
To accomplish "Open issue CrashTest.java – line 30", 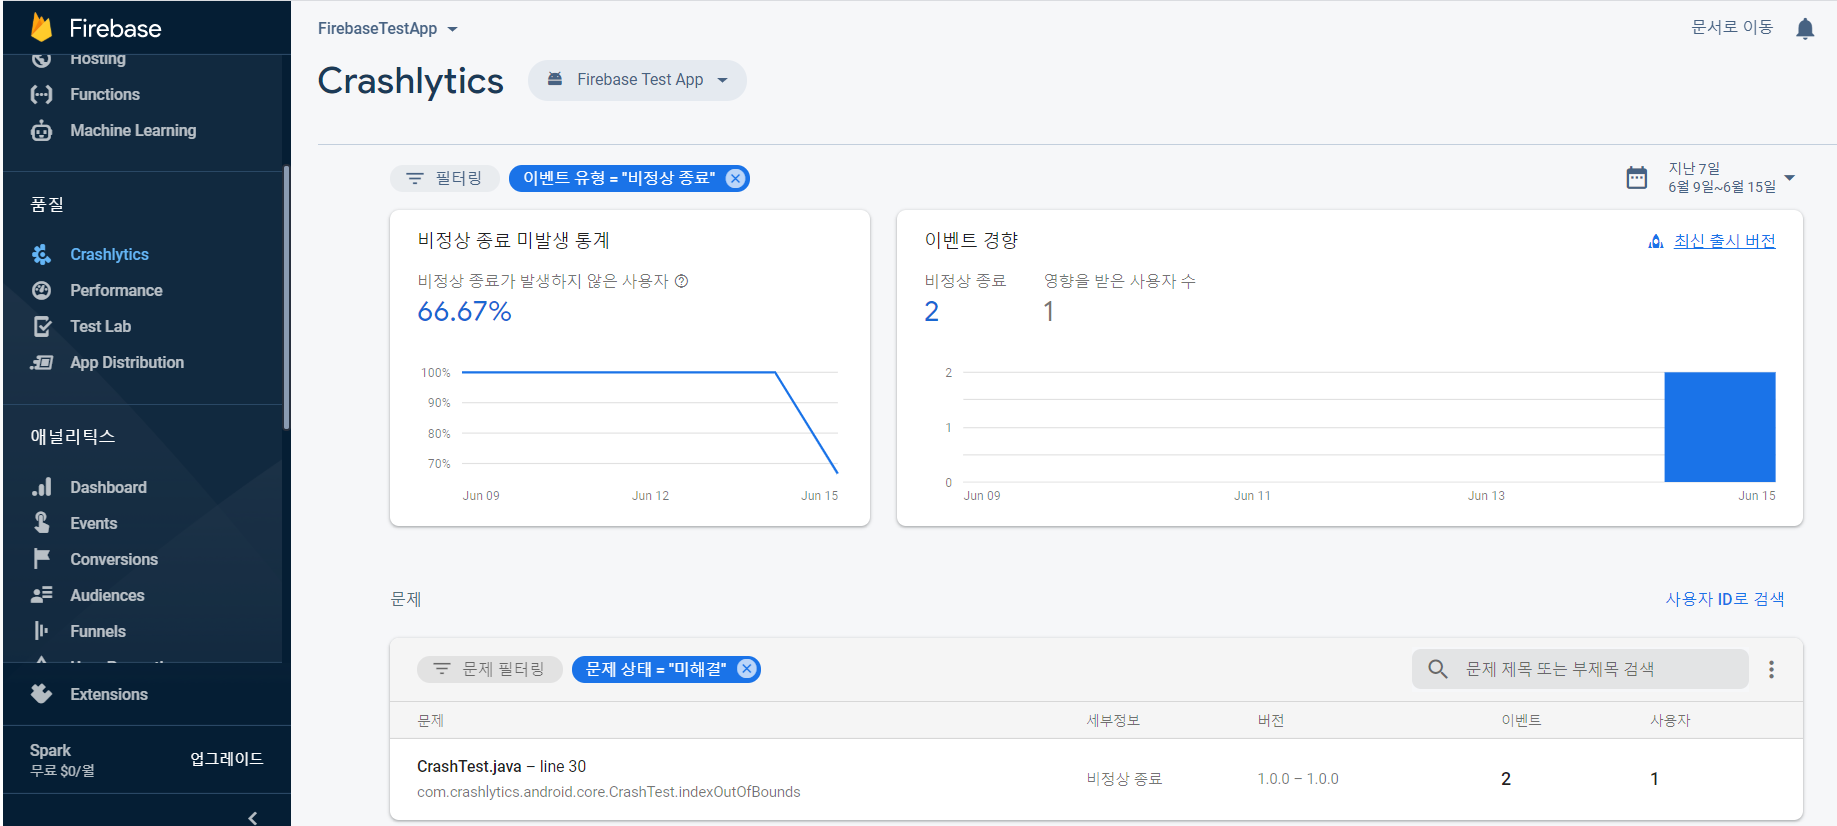I will click(x=501, y=767).
